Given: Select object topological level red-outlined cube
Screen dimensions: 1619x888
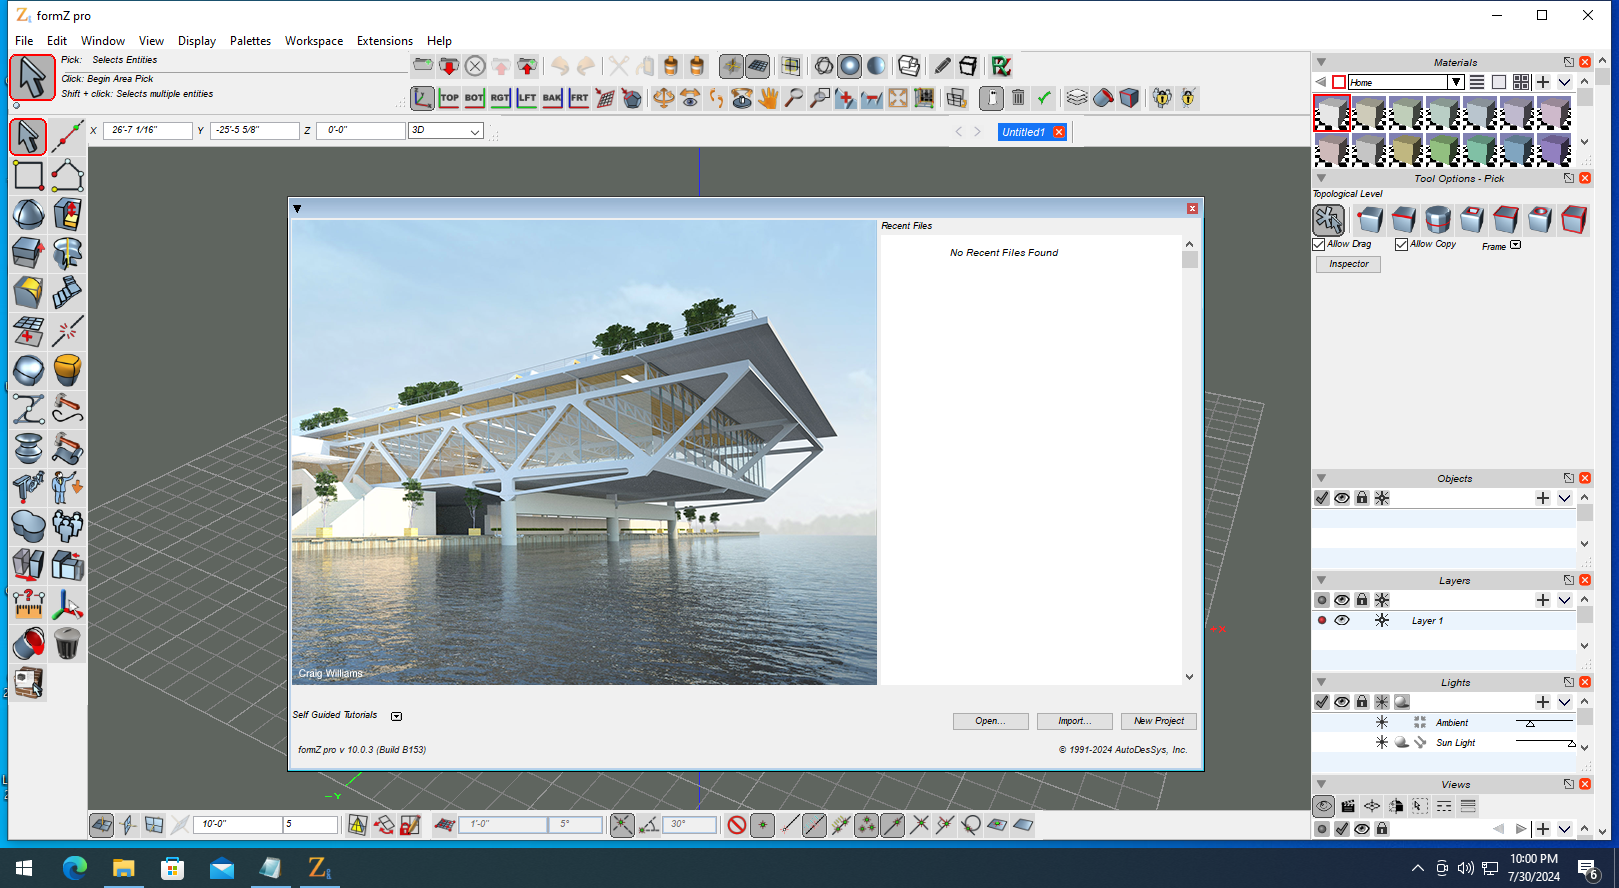Looking at the screenshot, I should [x=1574, y=219].
